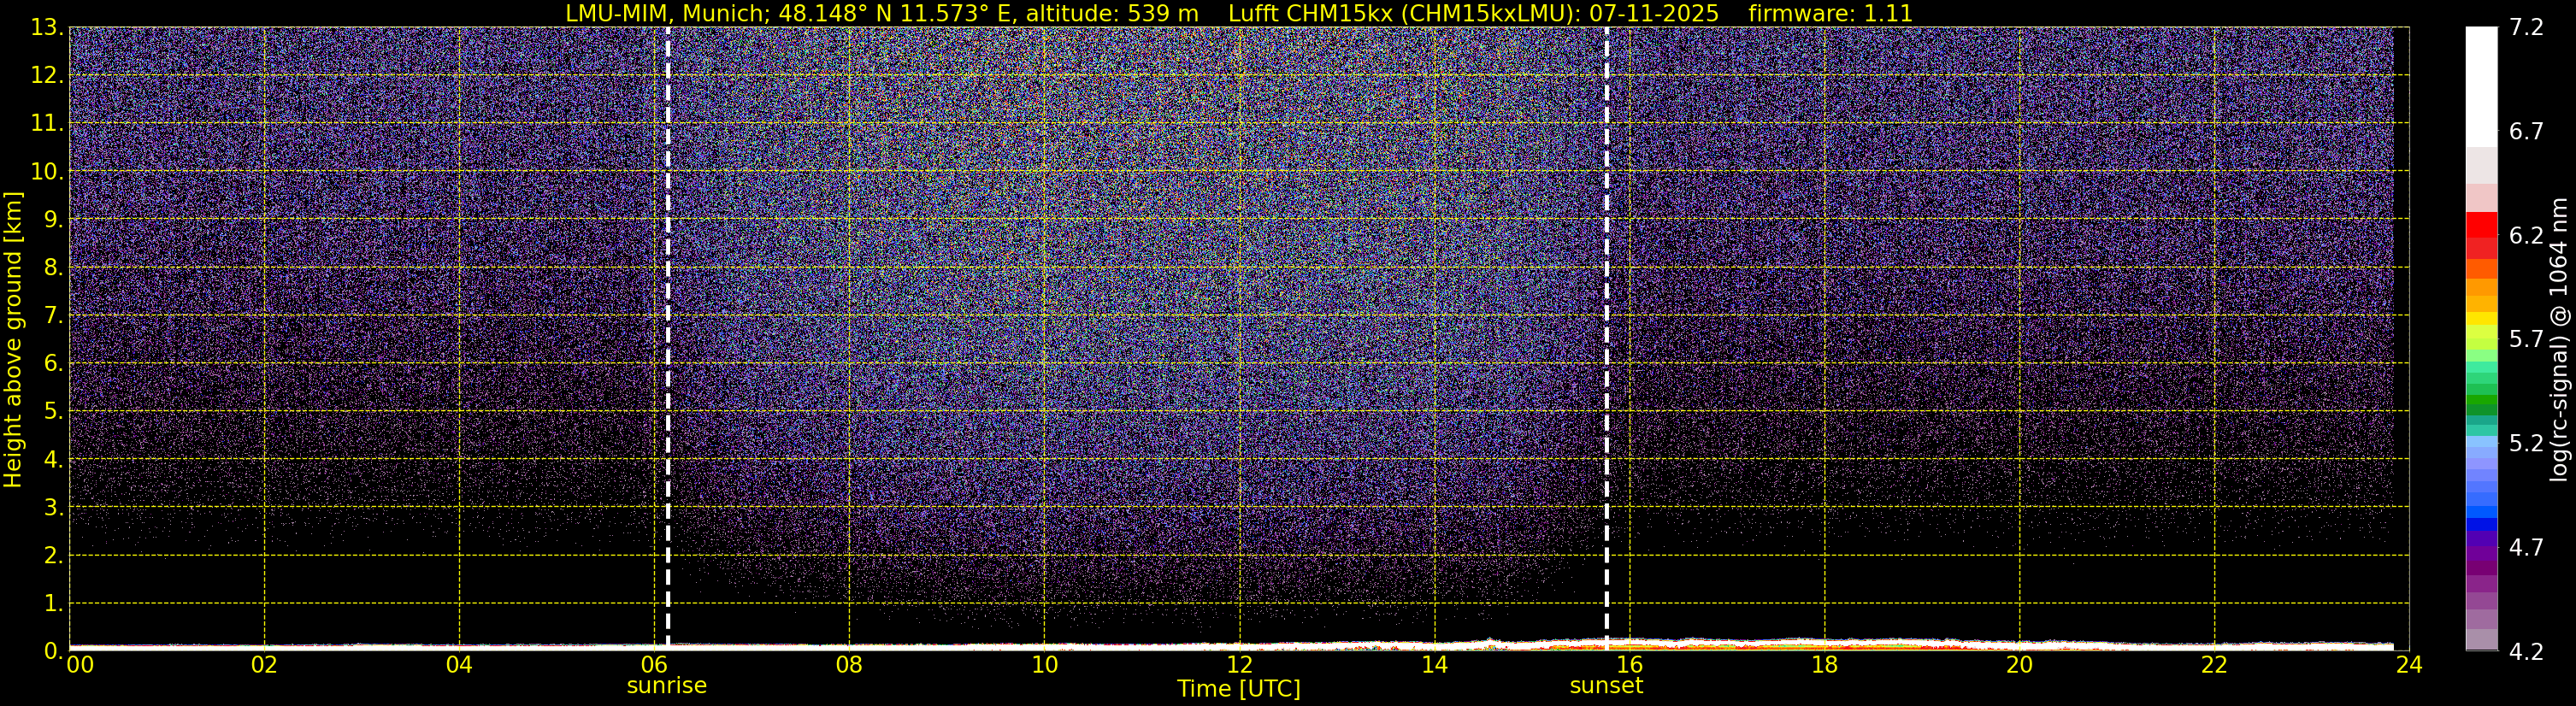2576x706 pixels.
Task: Click the time axis tick "14"
Action: 1434,665
